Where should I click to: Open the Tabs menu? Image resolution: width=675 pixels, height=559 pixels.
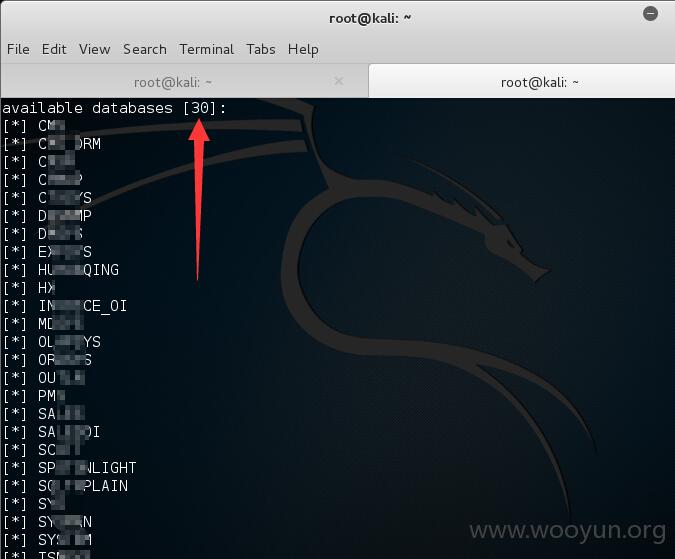[260, 49]
